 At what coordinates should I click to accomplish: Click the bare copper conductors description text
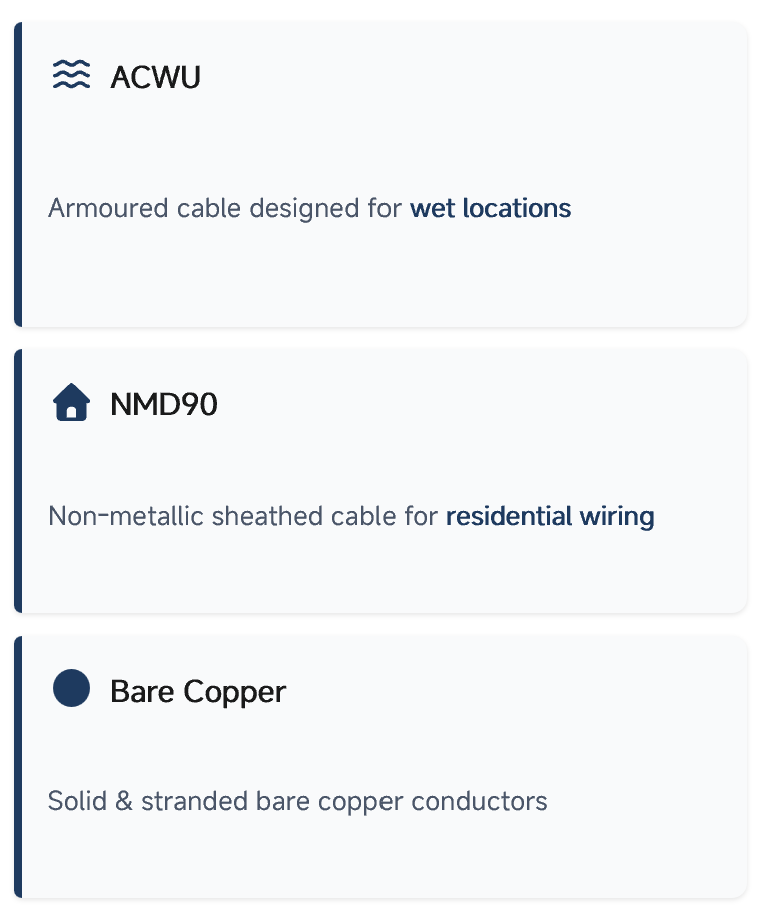pyautogui.click(x=297, y=802)
